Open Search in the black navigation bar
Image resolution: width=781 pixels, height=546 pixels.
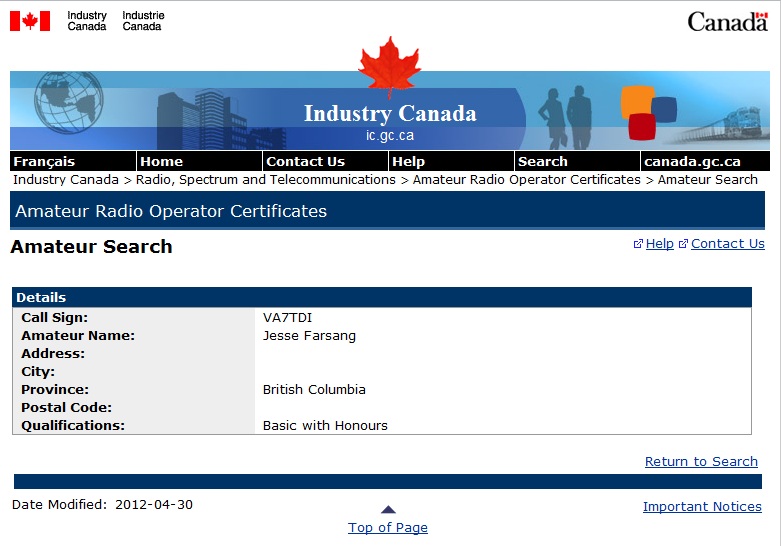point(577,161)
